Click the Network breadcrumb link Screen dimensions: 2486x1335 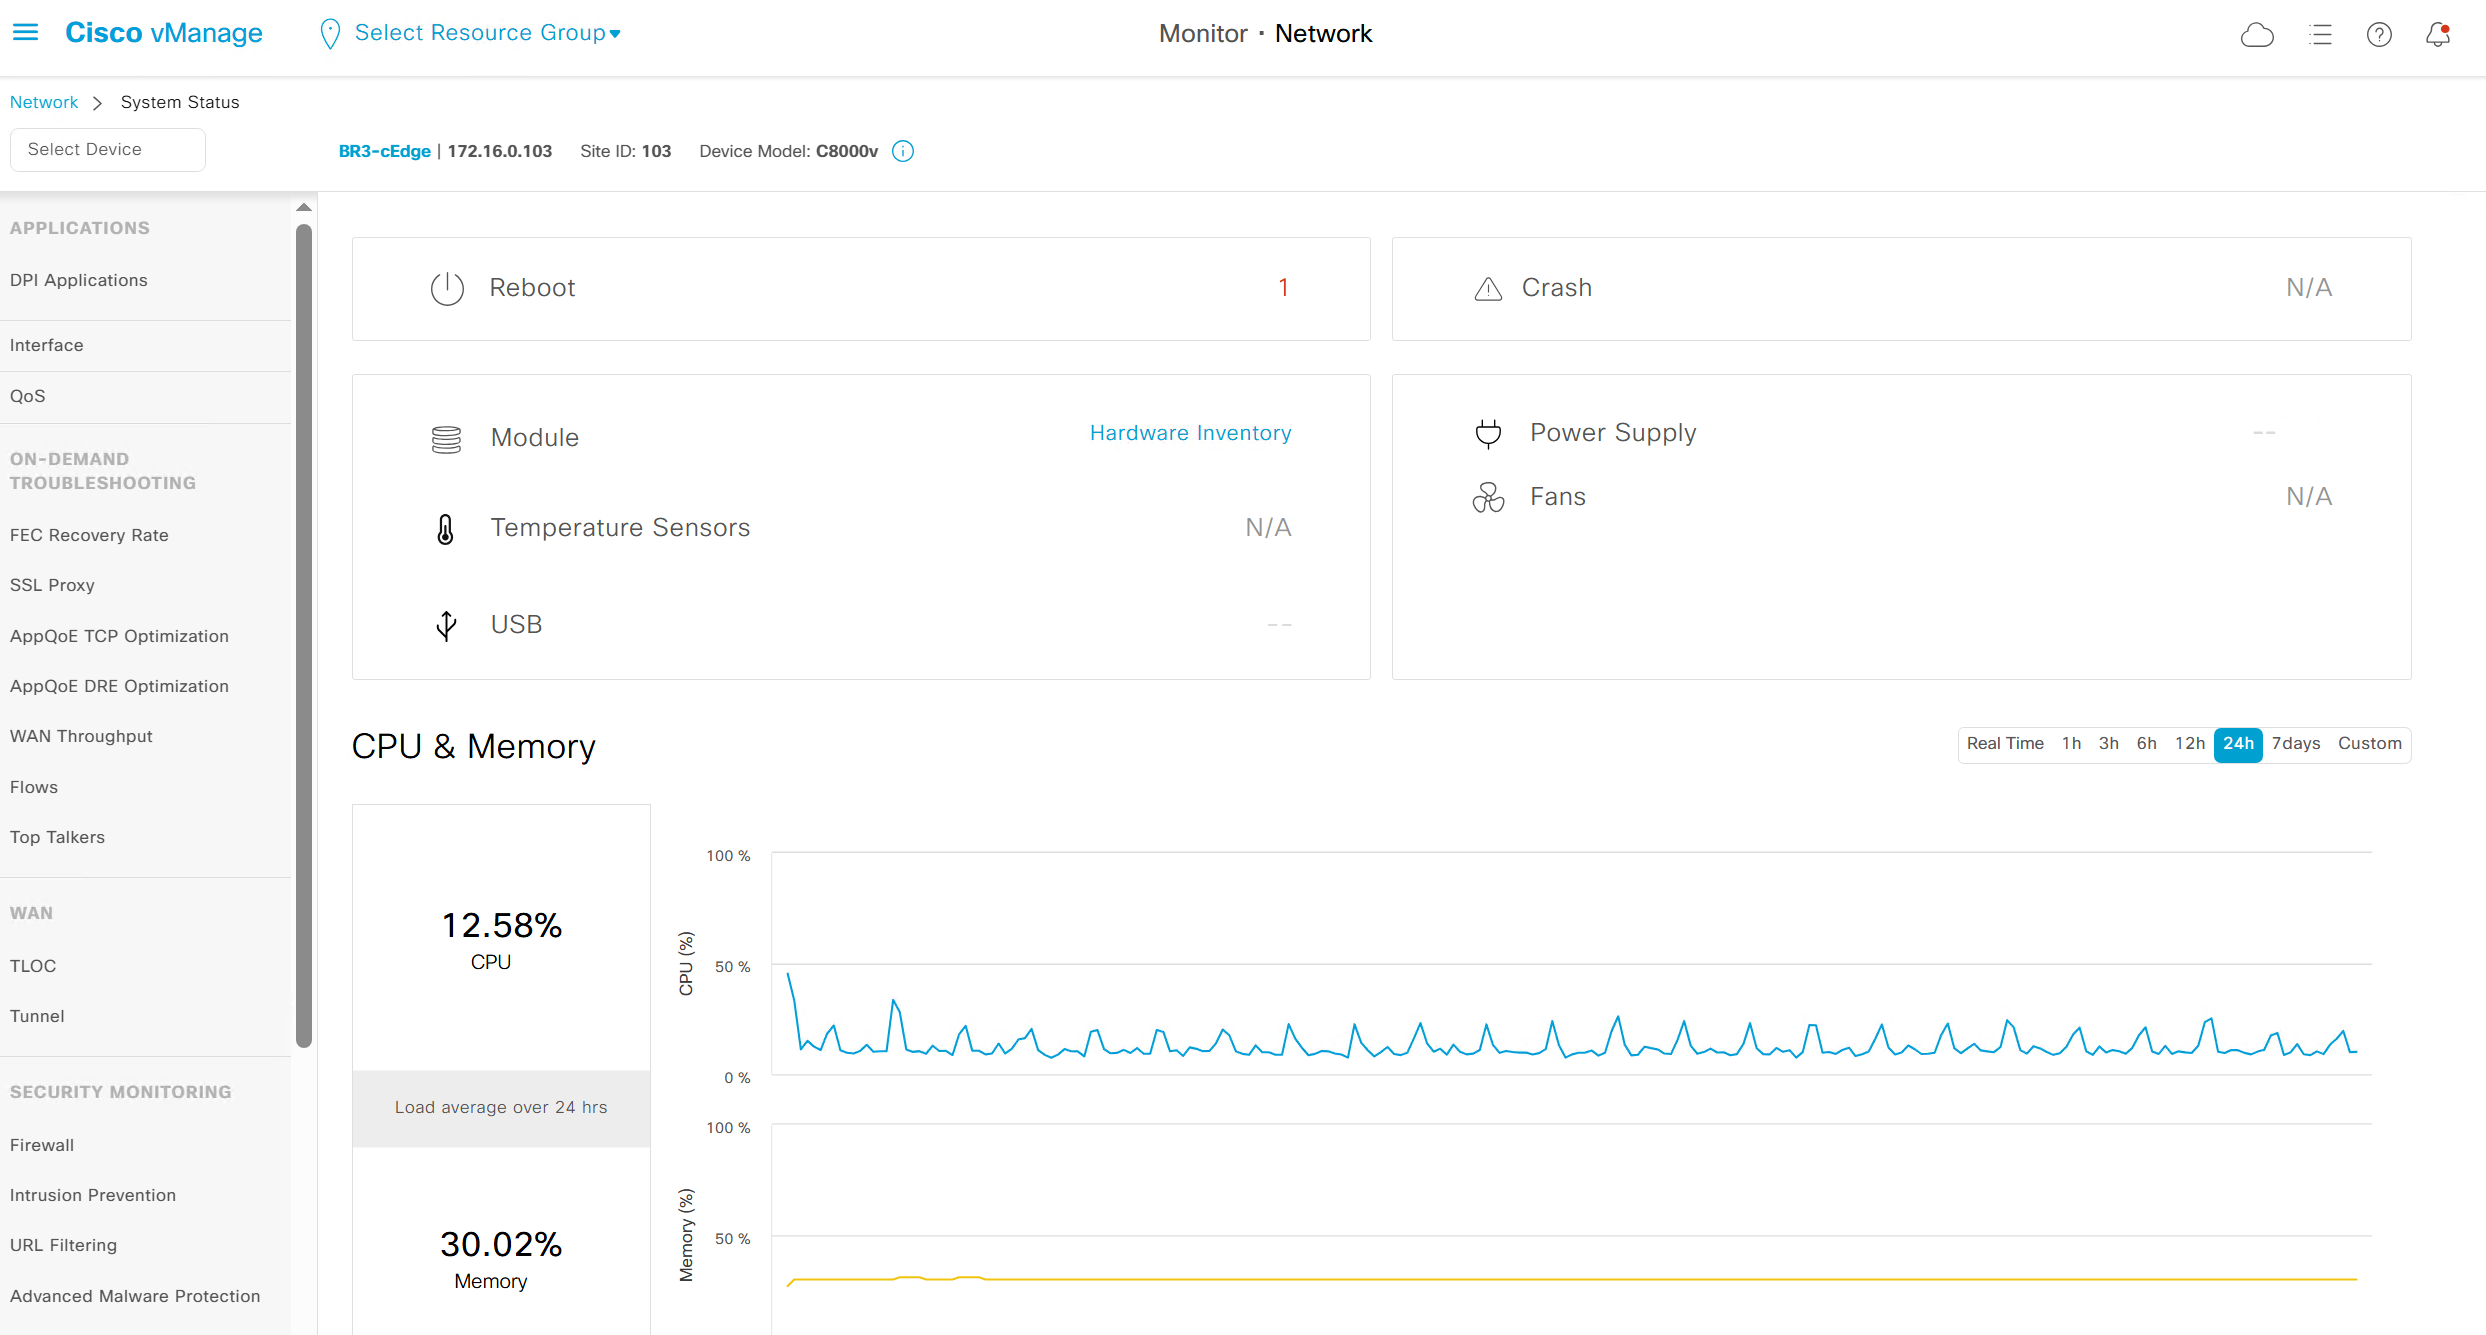tap(44, 102)
